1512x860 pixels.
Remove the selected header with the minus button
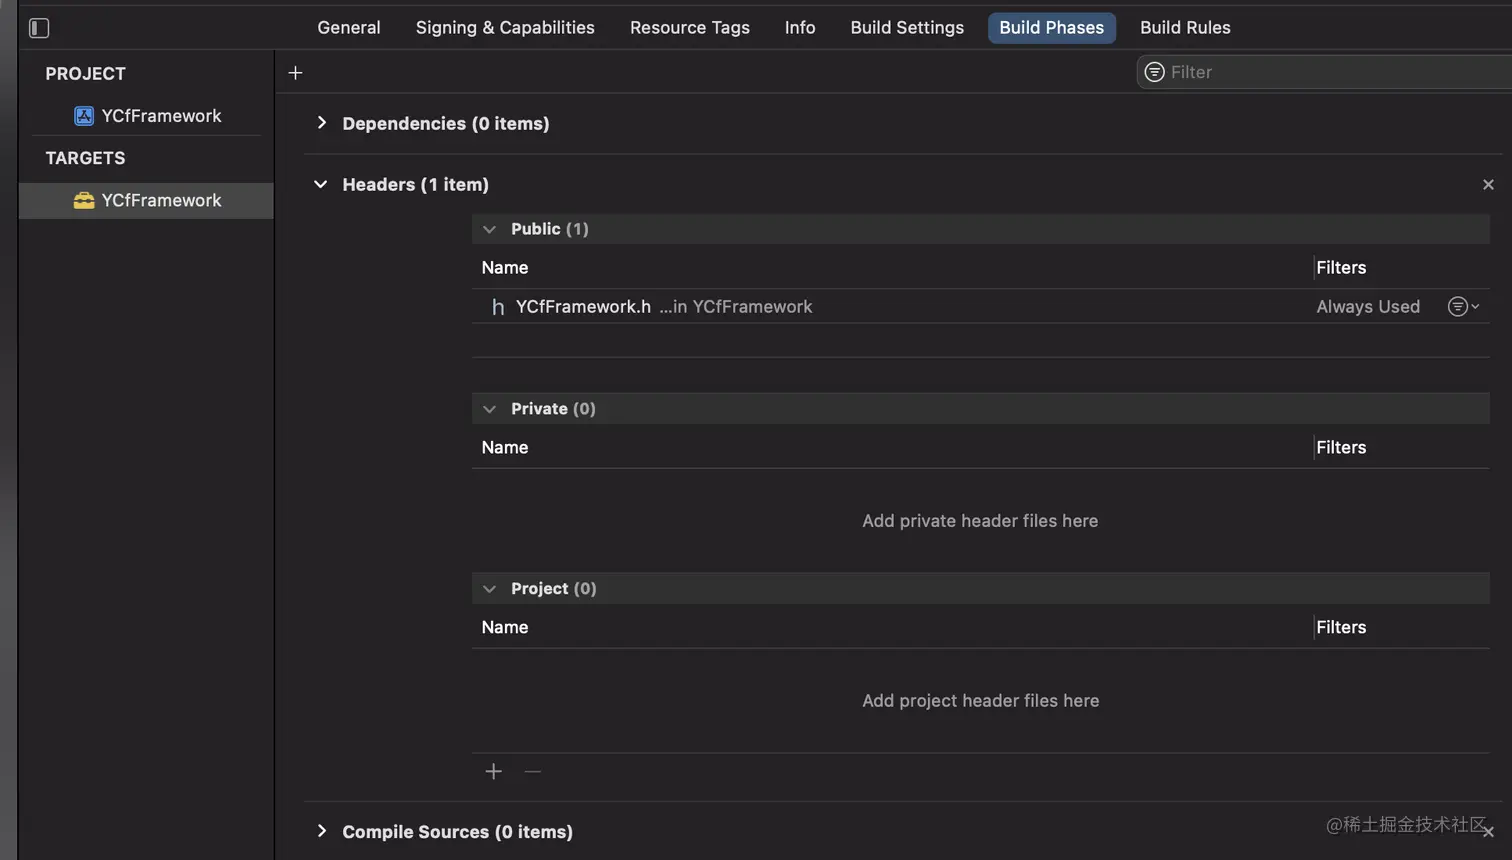point(533,771)
